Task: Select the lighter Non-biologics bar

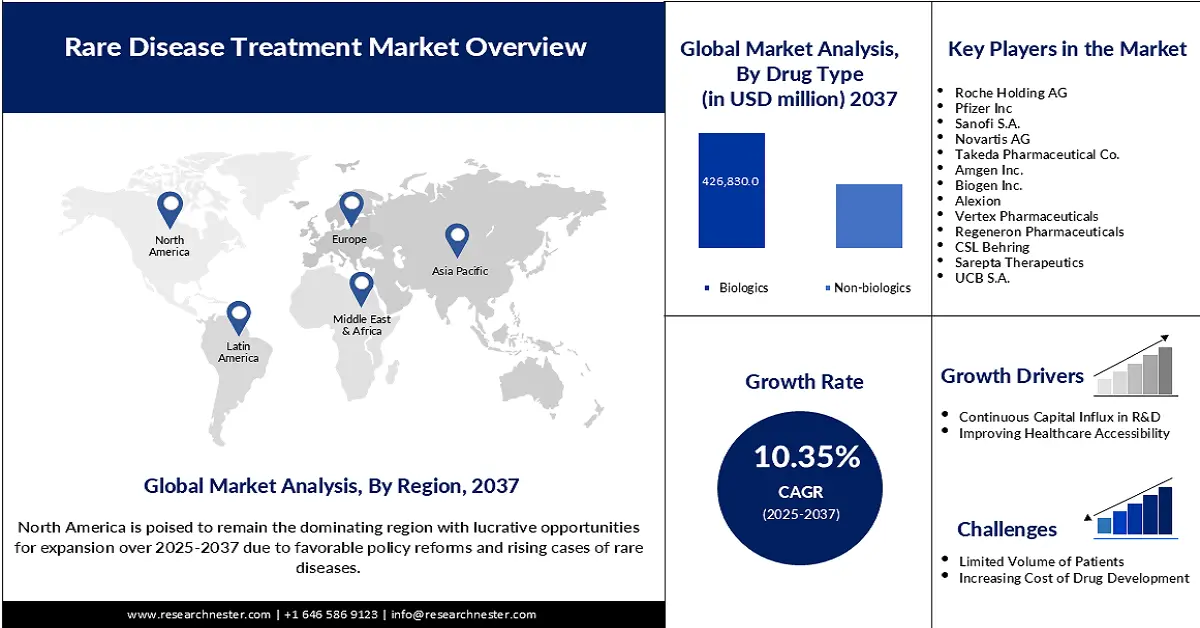Action: [868, 215]
